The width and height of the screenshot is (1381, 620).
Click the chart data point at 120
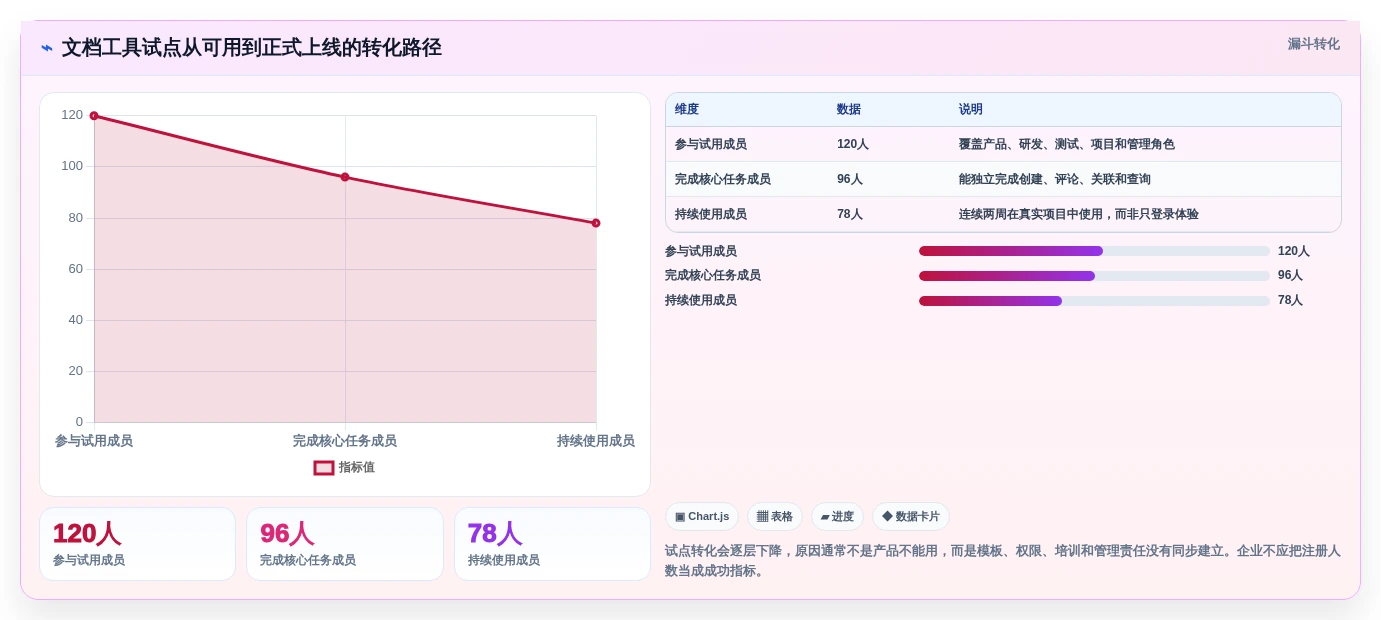click(x=94, y=116)
